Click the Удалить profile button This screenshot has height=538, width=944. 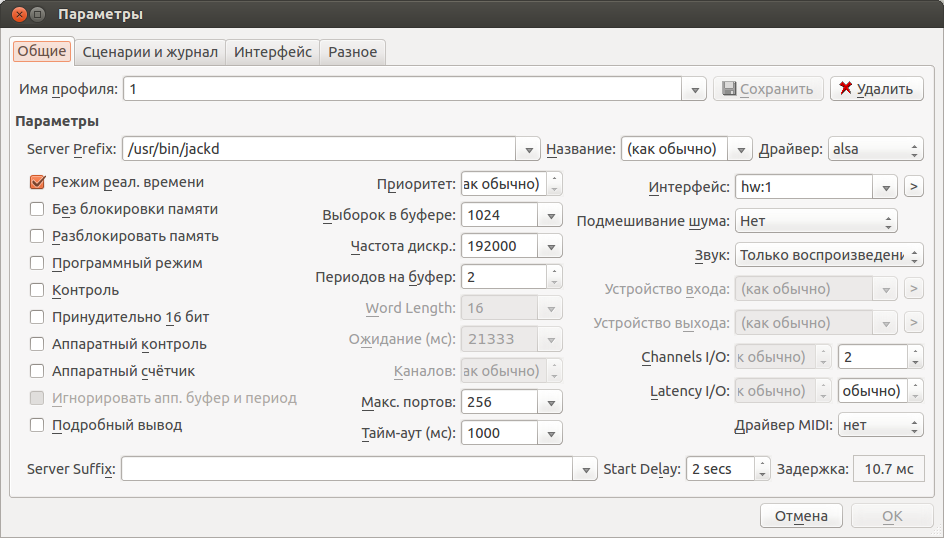pyautogui.click(x=877, y=89)
